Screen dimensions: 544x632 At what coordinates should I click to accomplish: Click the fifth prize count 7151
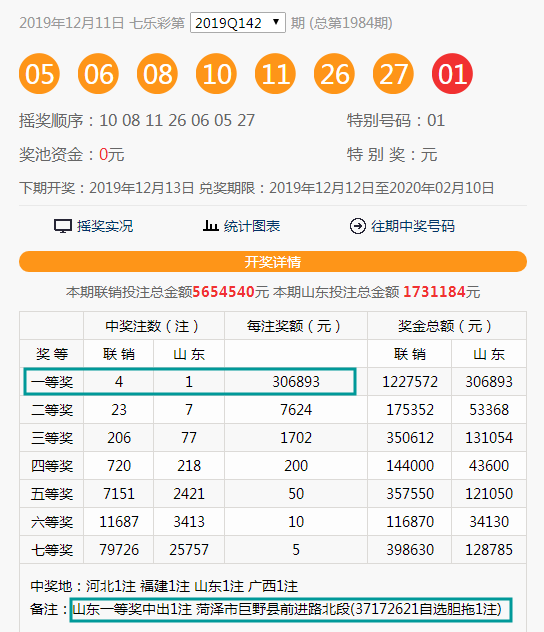(119, 494)
